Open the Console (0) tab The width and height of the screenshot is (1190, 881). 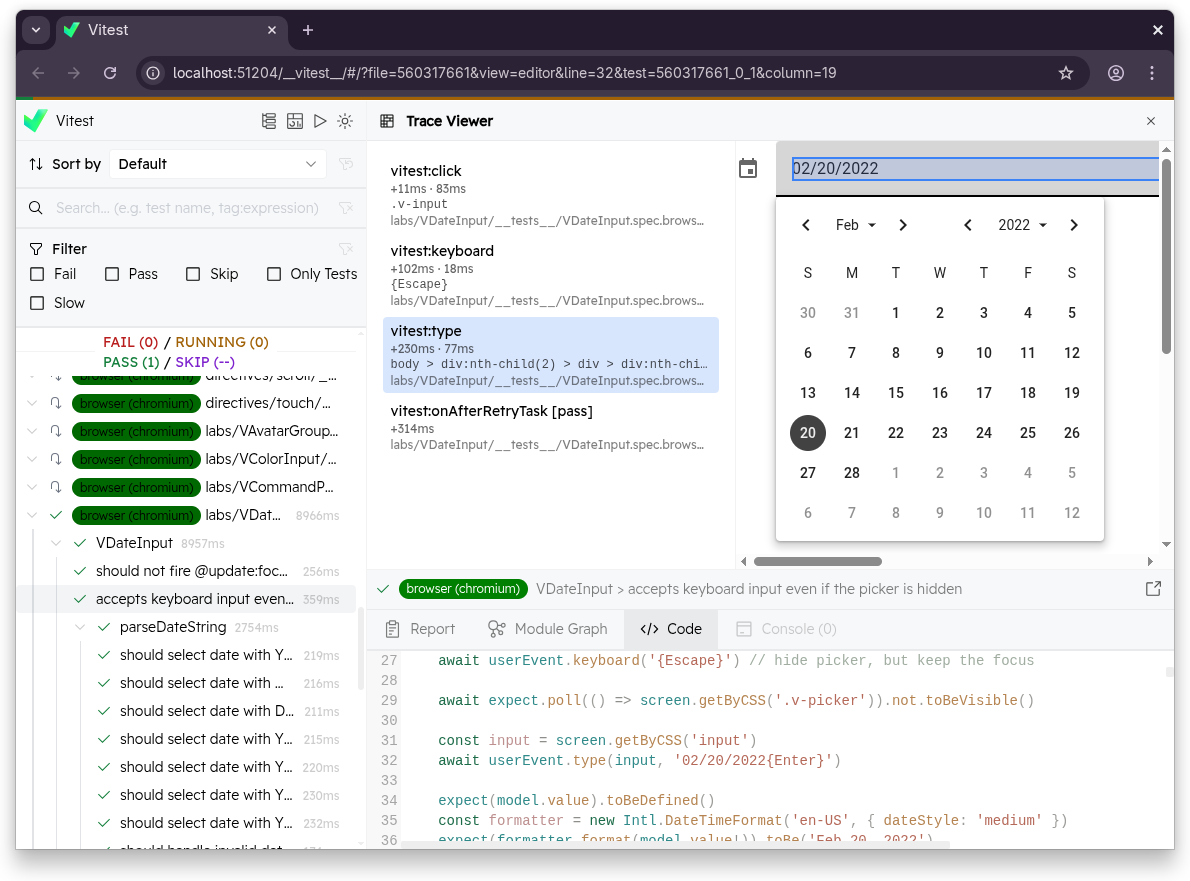[786, 629]
